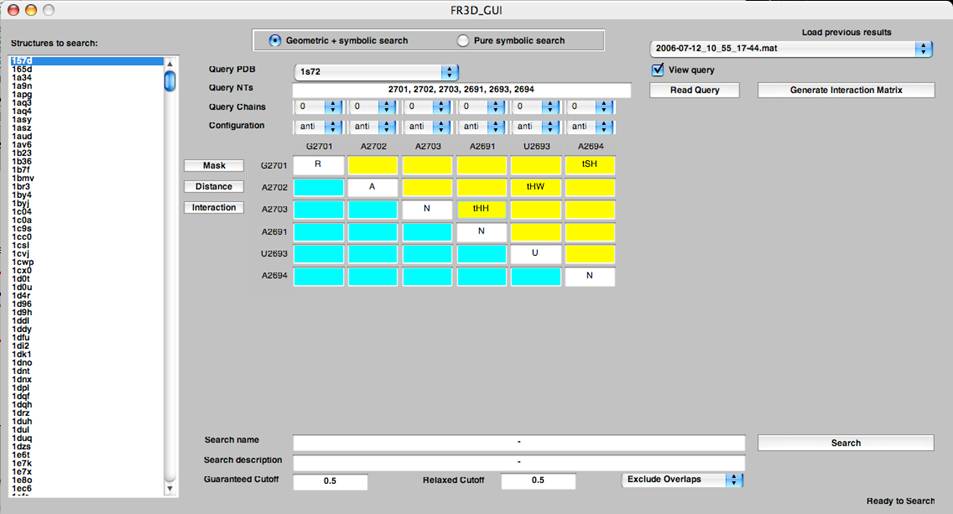
Task: Switch matrix to Mask mode
Action: tap(214, 165)
